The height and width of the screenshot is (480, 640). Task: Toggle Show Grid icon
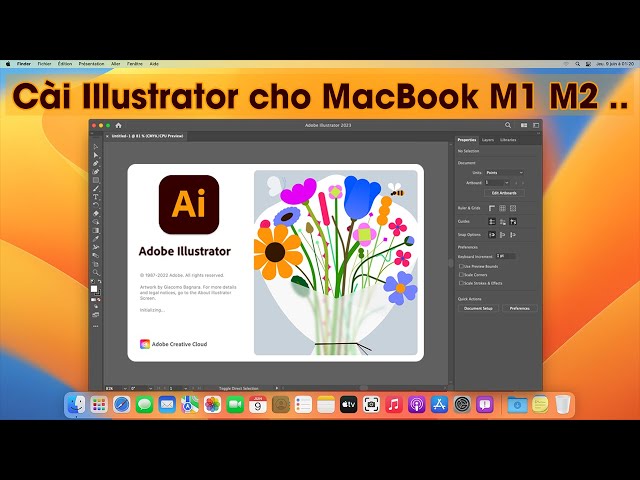point(502,208)
